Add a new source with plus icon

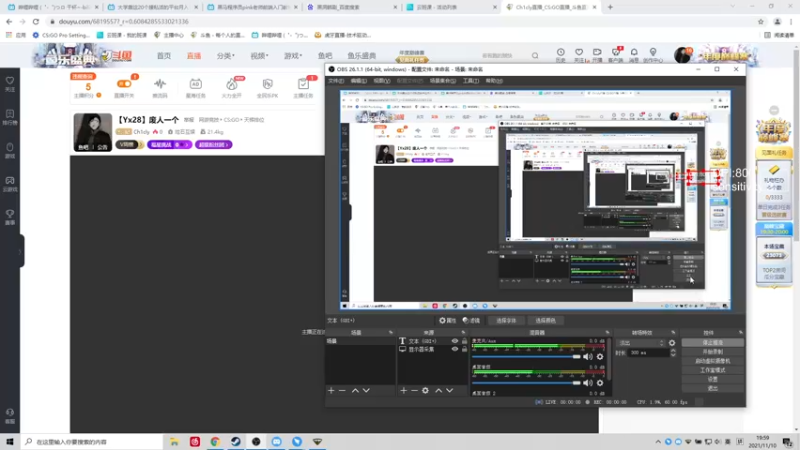[x=404, y=390]
